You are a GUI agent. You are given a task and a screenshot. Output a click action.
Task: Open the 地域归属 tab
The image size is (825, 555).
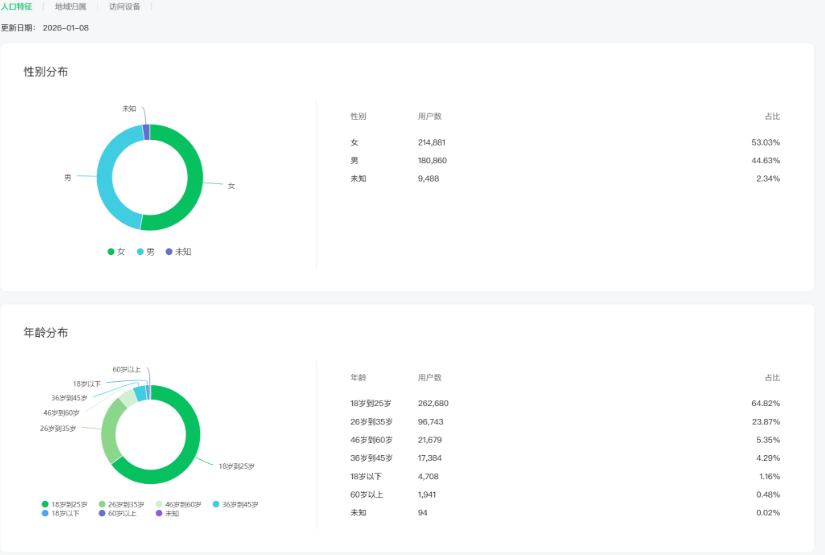click(x=71, y=7)
